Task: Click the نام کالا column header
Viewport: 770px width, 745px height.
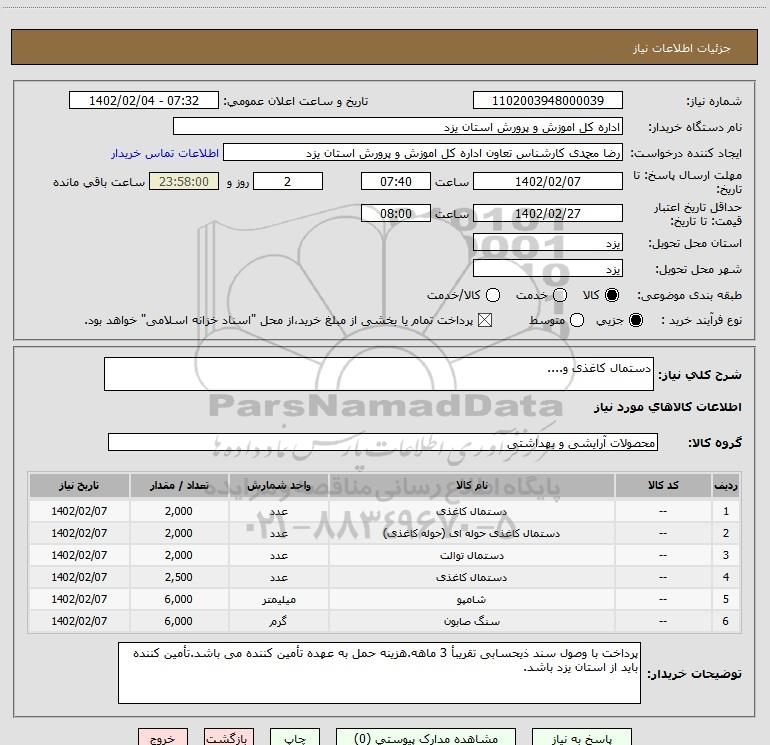Action: pos(471,486)
